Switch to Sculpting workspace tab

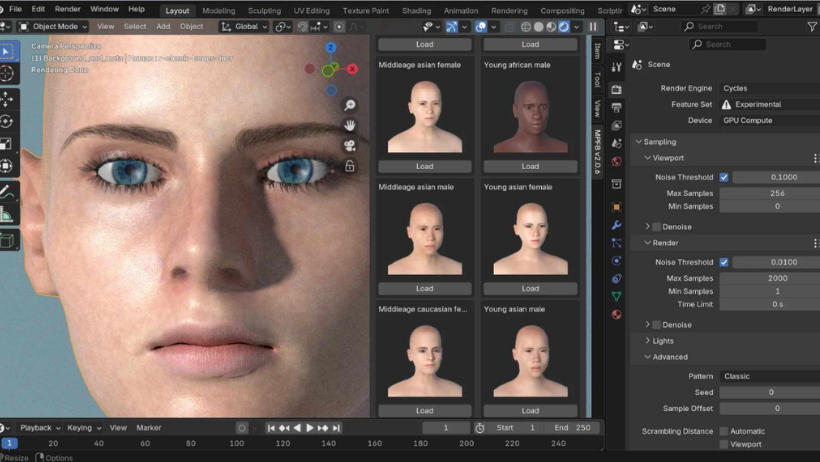coord(264,10)
